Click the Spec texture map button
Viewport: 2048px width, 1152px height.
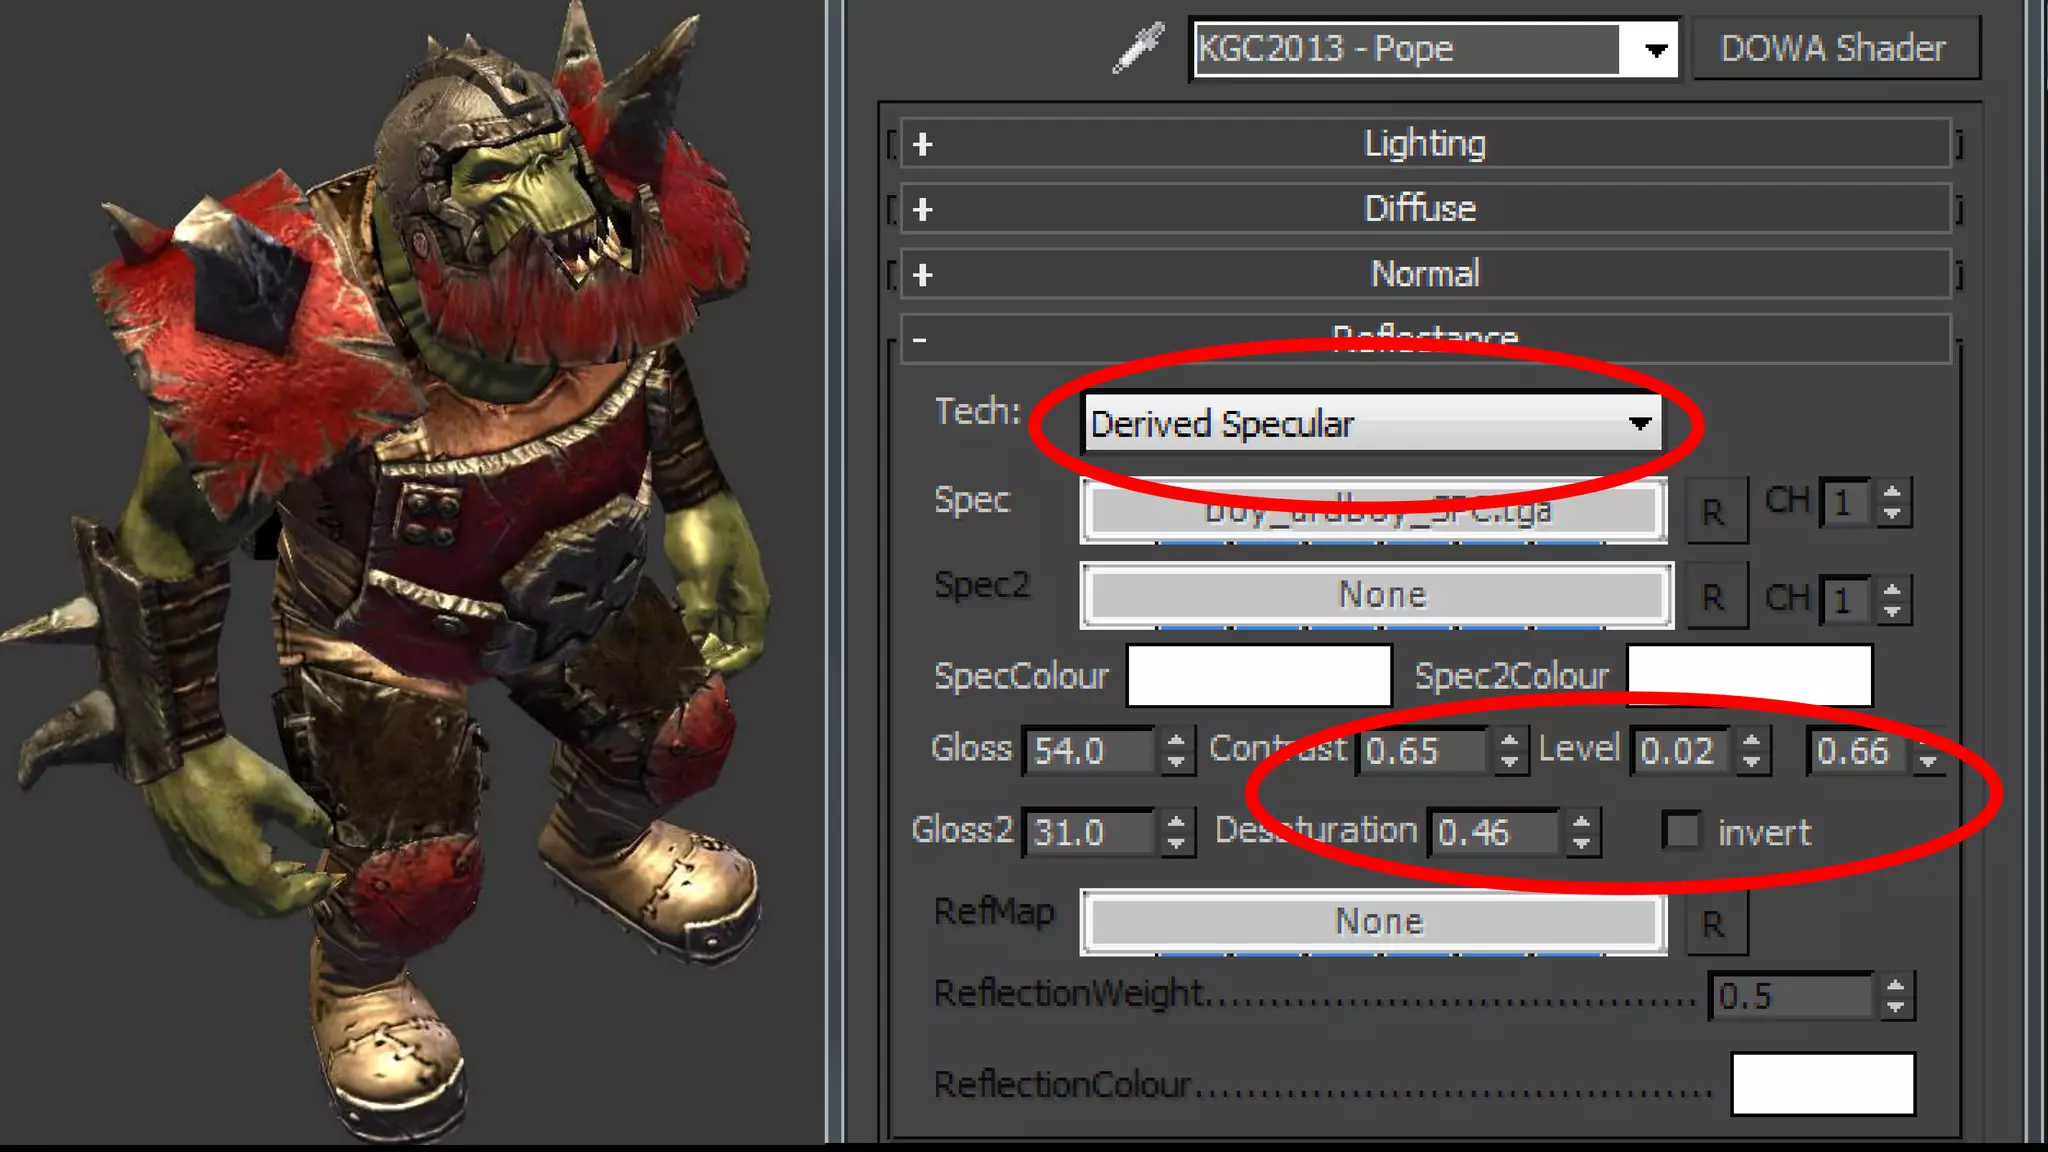click(1373, 512)
